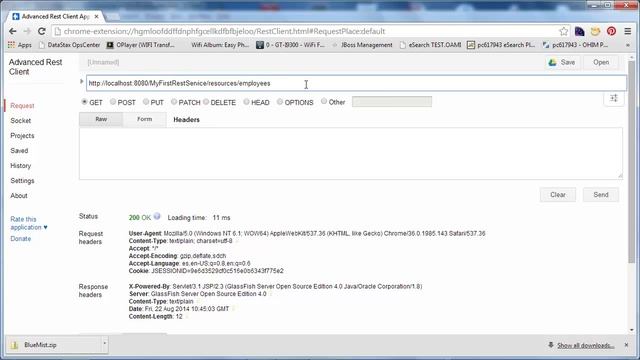
Task: Bookmark this page with the star icon
Action: click(x=564, y=31)
